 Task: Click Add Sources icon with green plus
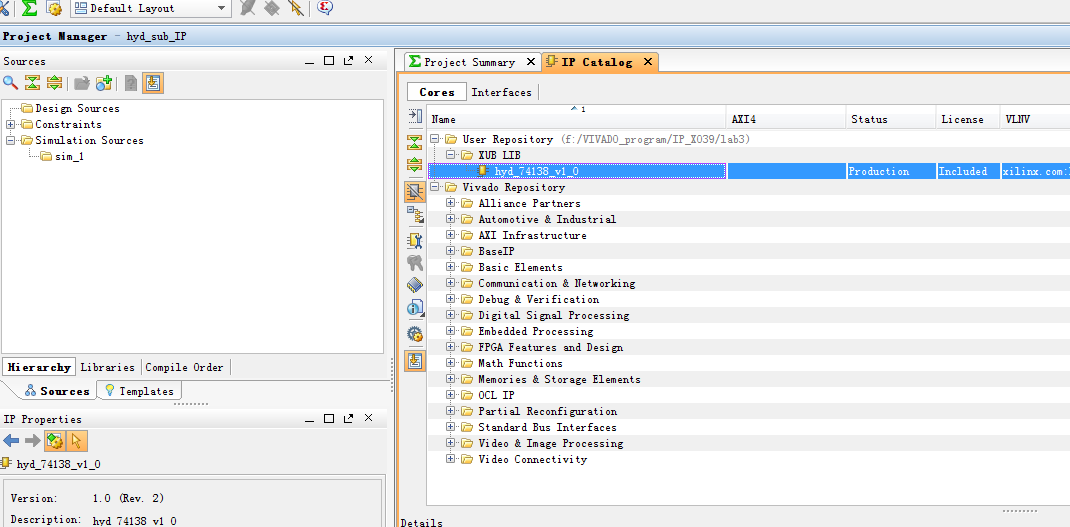point(104,83)
